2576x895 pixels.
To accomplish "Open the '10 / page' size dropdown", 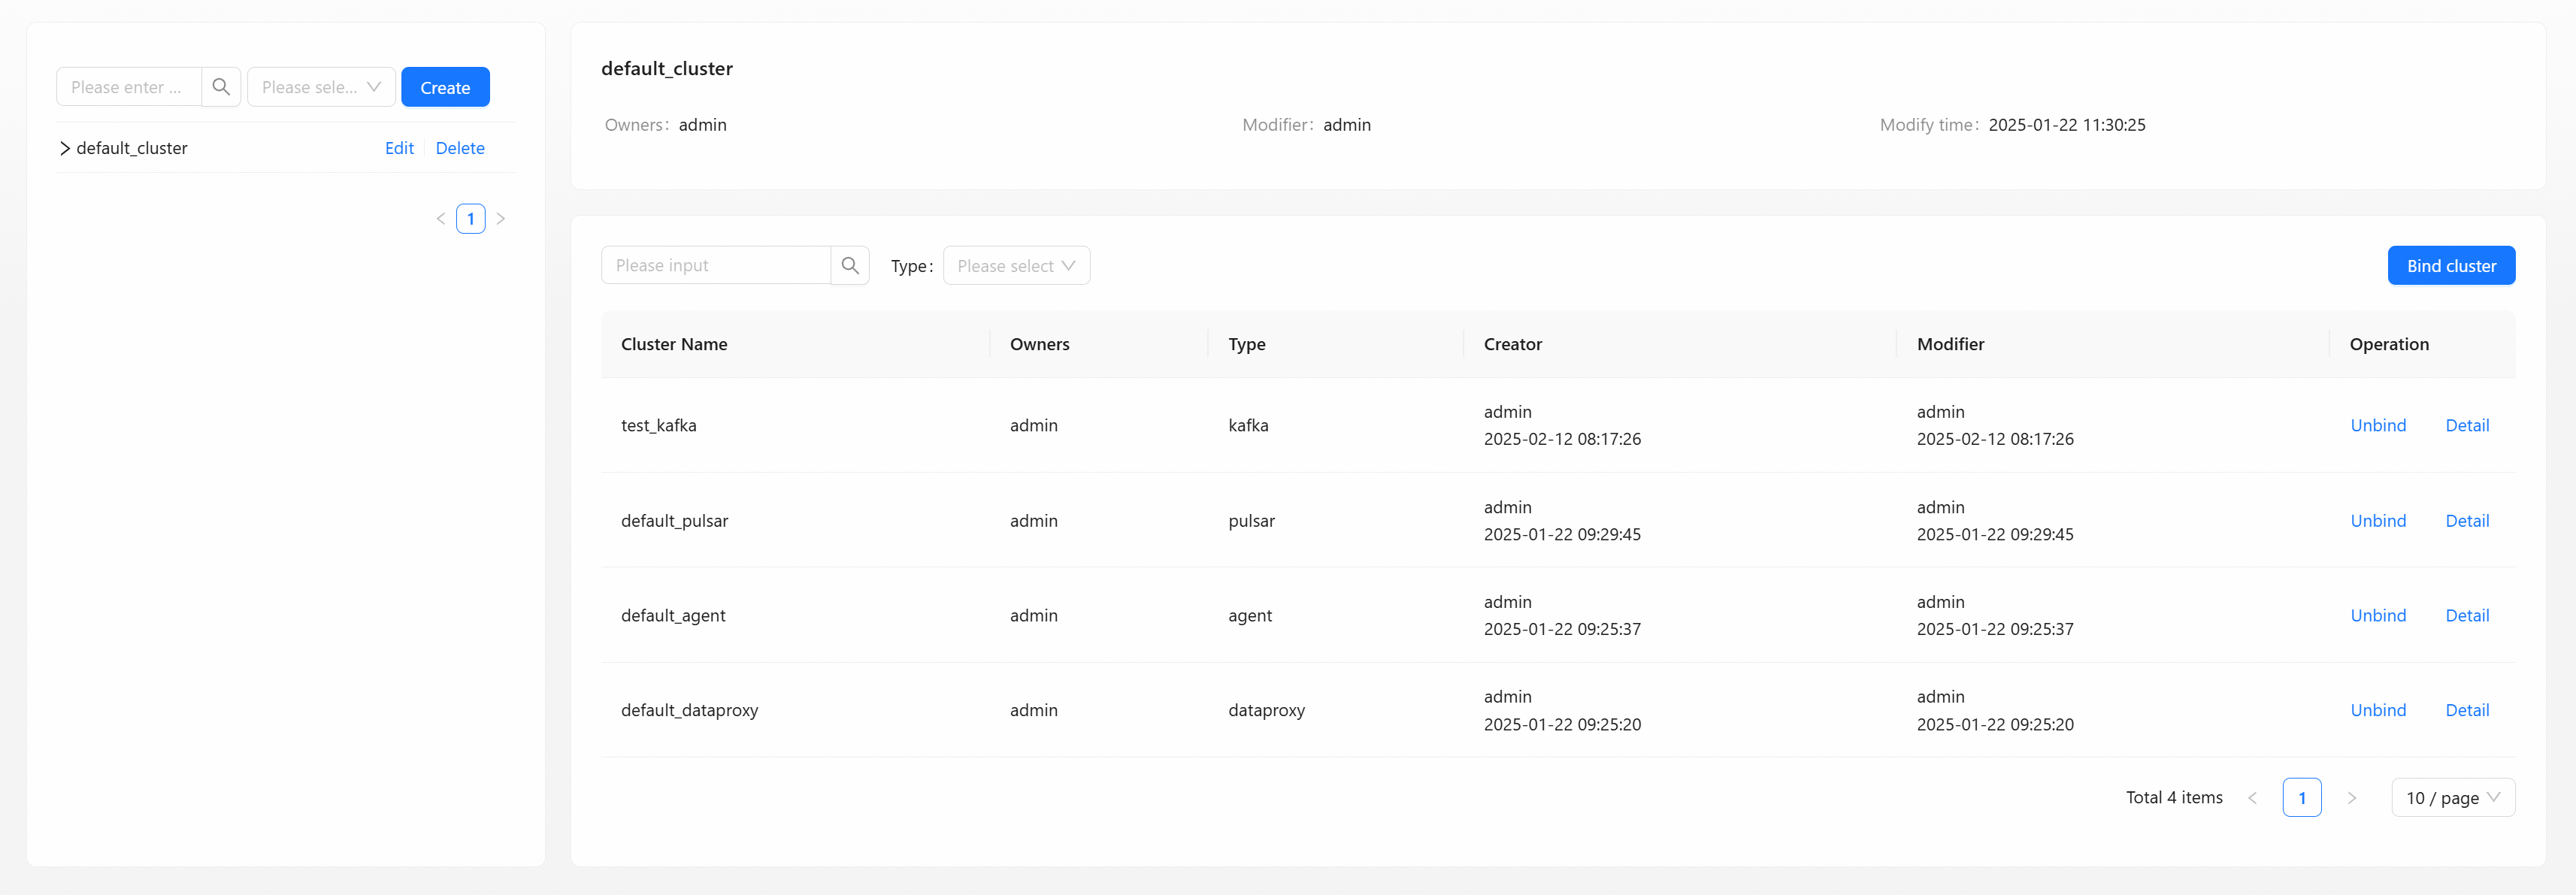I will coord(2451,797).
